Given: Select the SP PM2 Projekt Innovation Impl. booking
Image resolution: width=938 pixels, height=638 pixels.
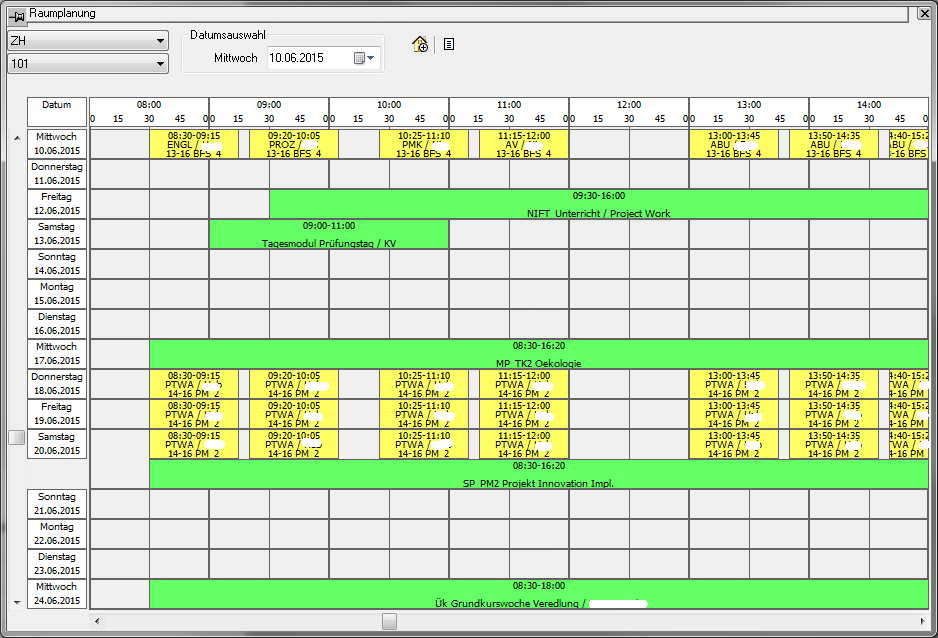Looking at the screenshot, I should point(538,475).
